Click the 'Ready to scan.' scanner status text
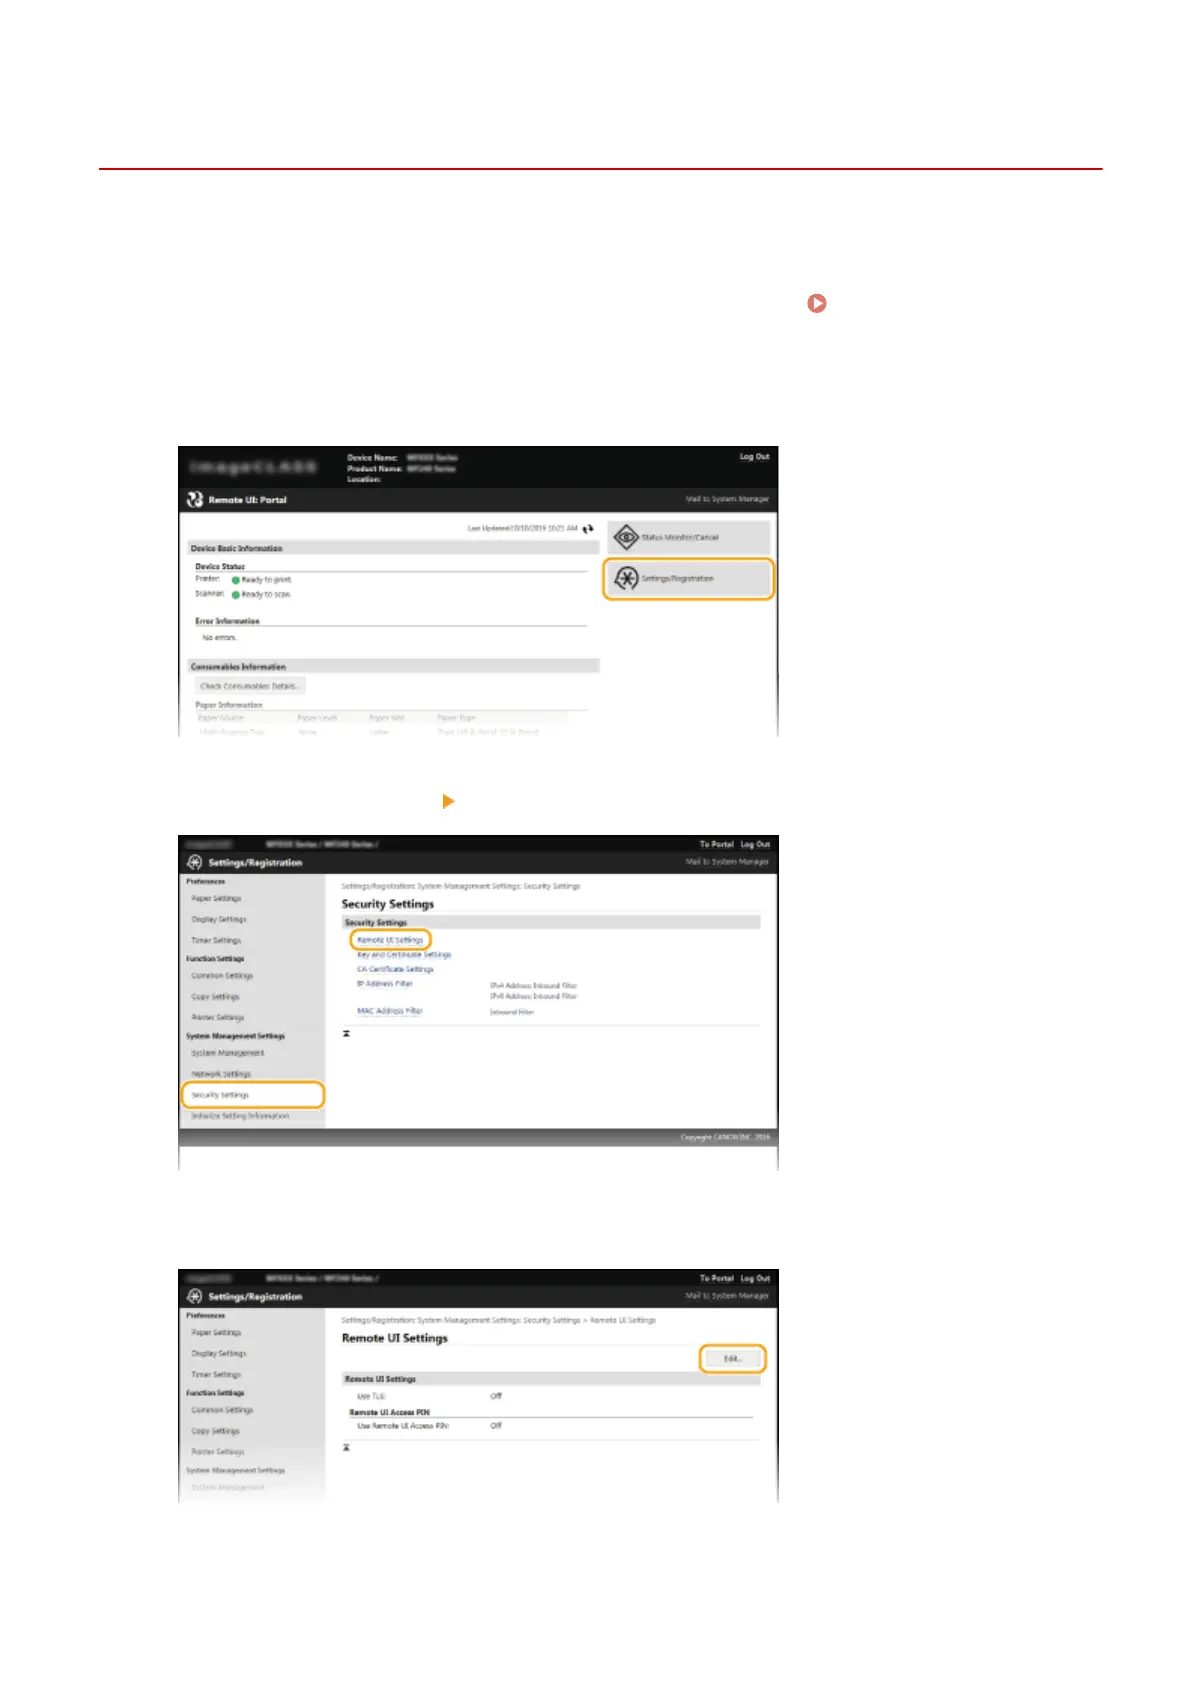1191x1684 pixels. tap(266, 594)
